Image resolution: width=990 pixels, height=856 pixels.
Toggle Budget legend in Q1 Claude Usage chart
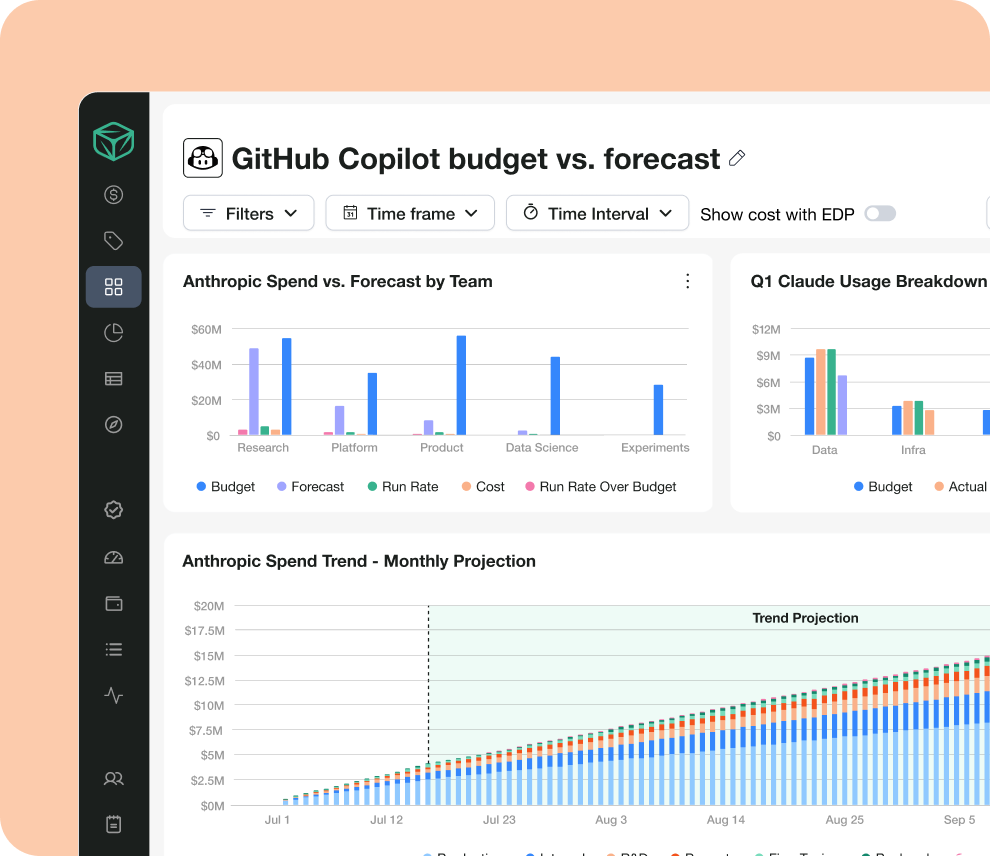click(883, 487)
